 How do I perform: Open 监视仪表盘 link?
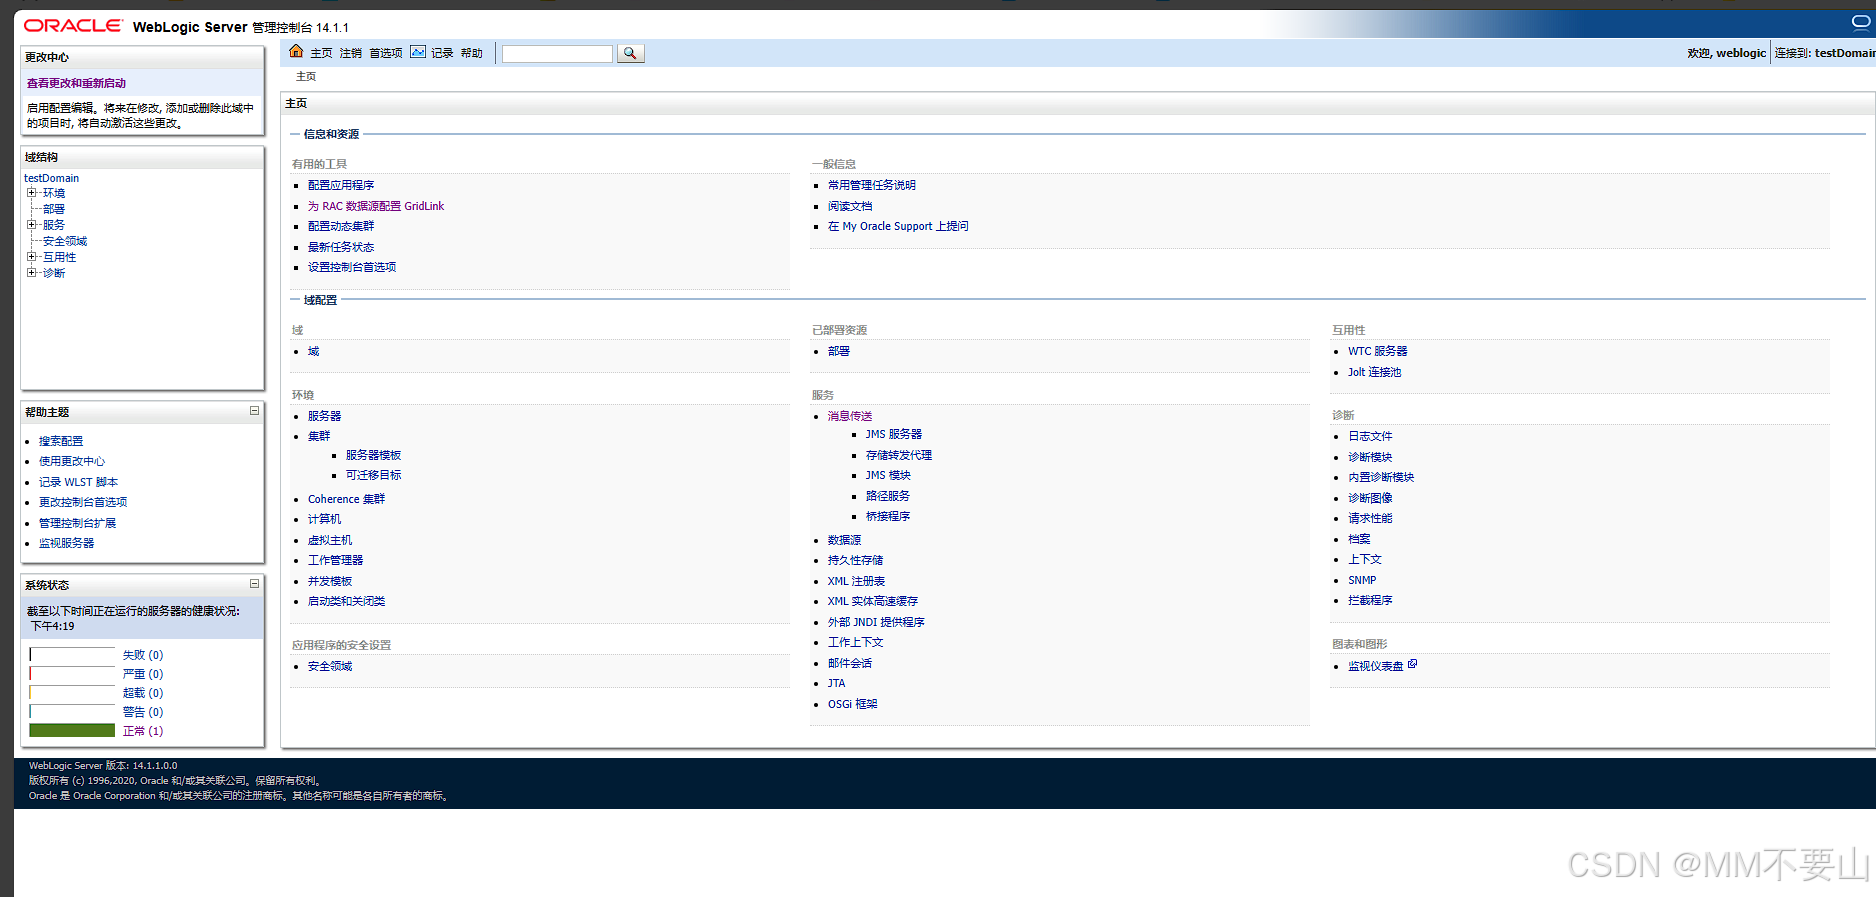[1375, 666]
